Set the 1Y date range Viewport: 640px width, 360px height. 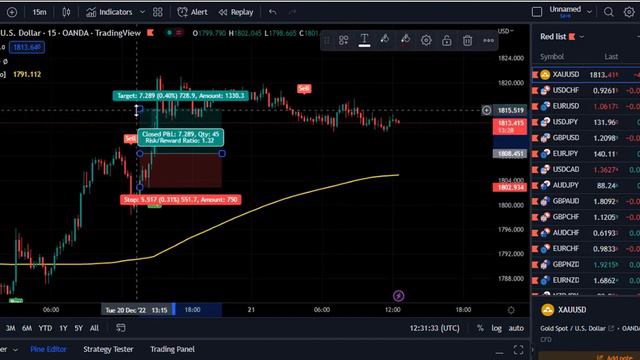tap(63, 328)
